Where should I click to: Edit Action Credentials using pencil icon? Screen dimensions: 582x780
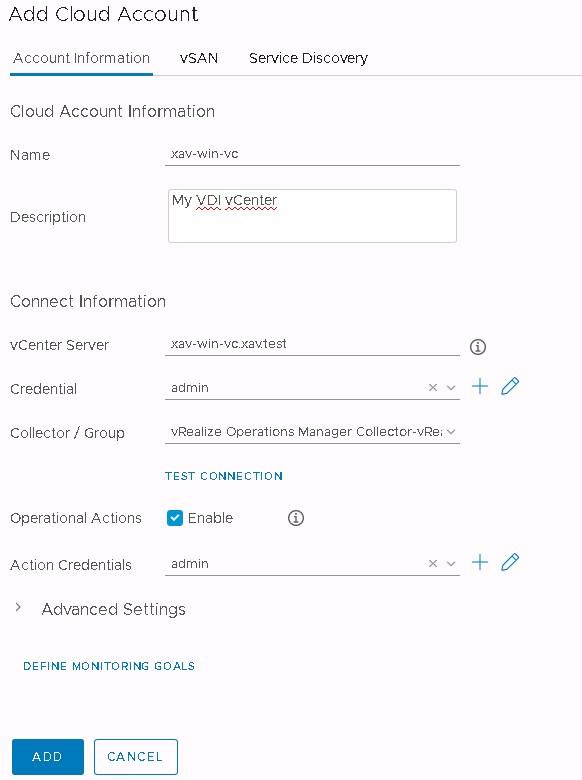click(x=510, y=562)
